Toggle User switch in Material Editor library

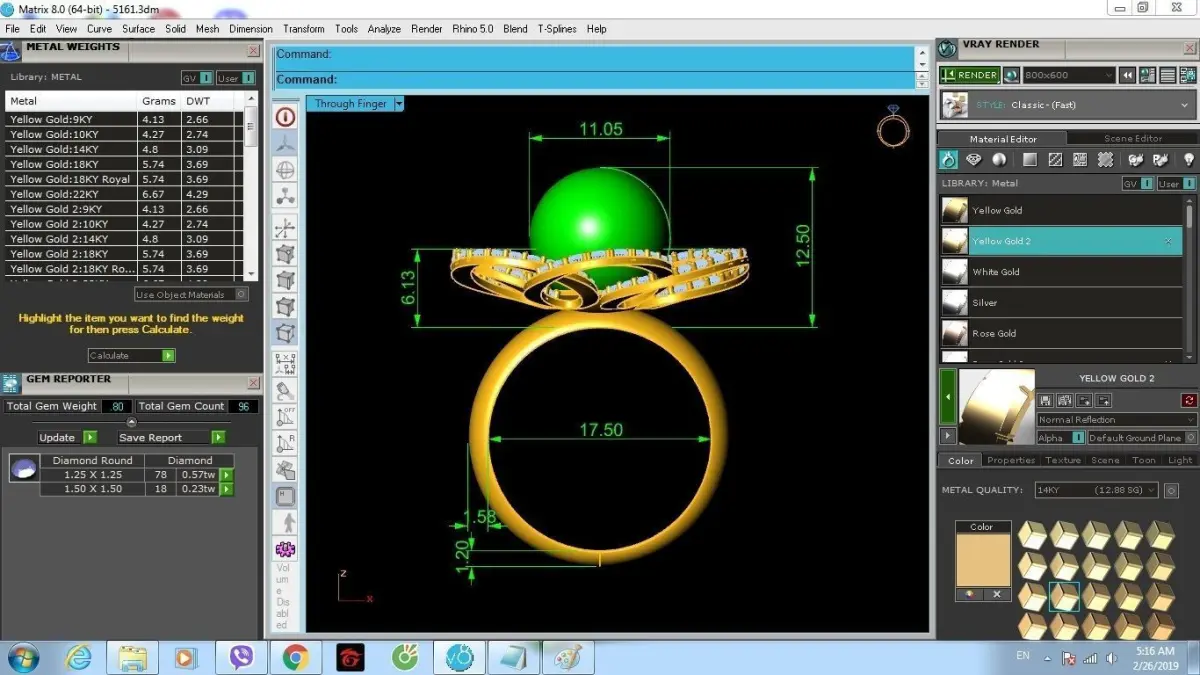coord(1177,184)
